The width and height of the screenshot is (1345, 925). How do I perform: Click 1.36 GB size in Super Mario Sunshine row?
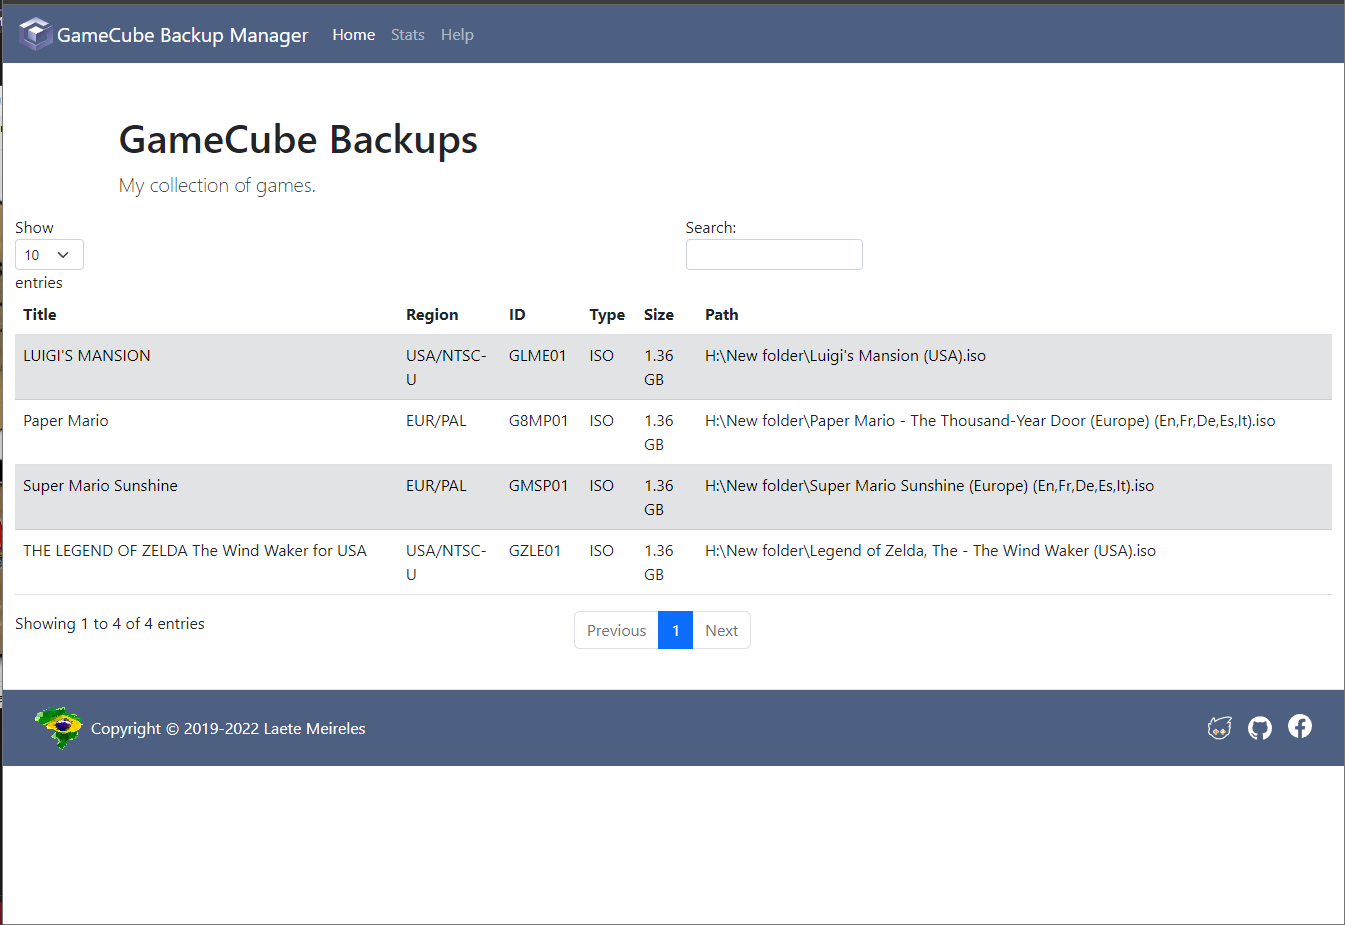[x=659, y=497]
